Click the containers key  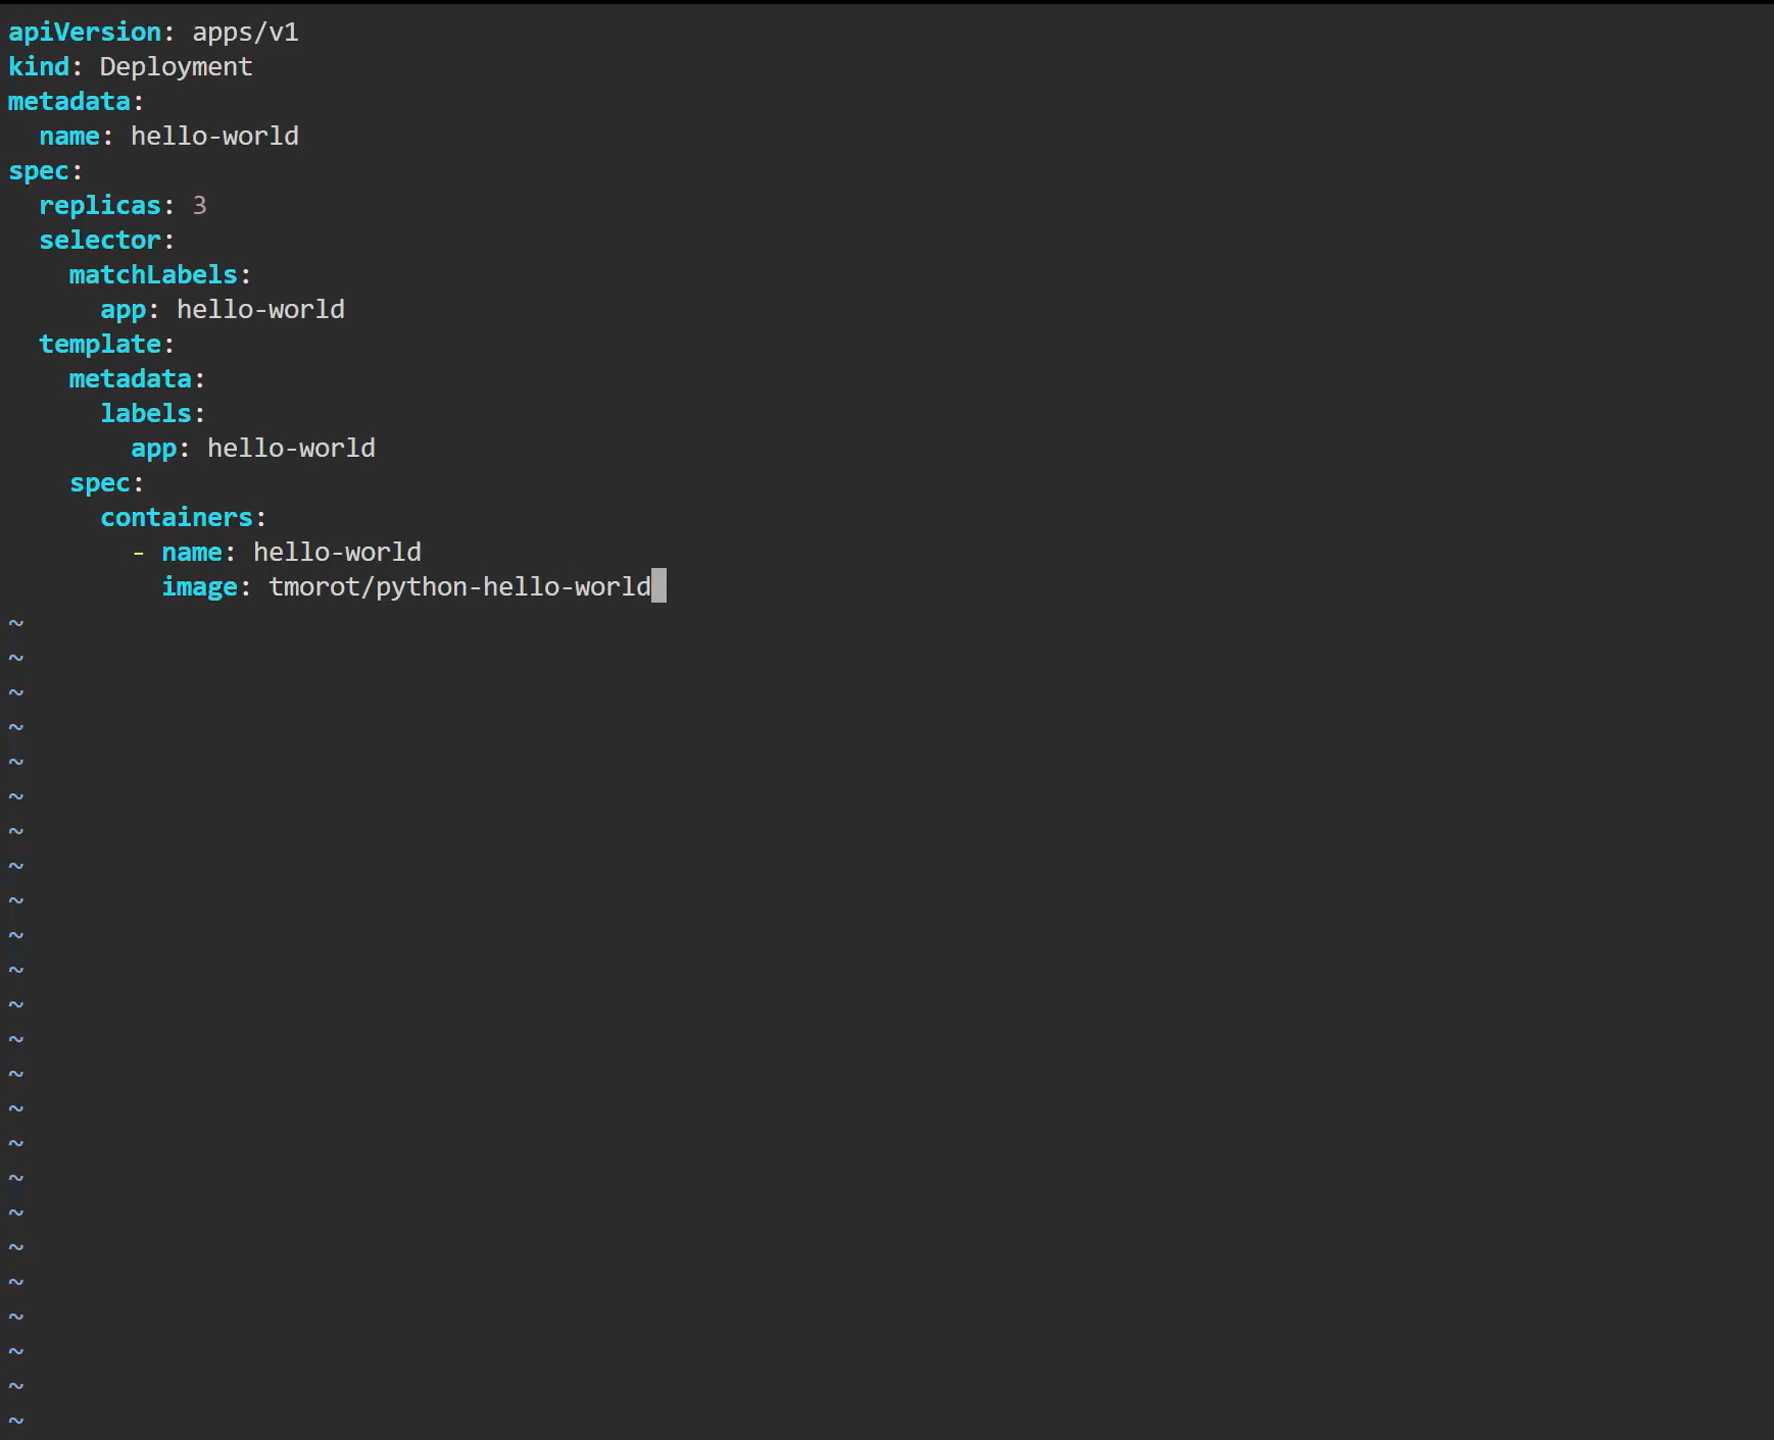pyautogui.click(x=176, y=518)
